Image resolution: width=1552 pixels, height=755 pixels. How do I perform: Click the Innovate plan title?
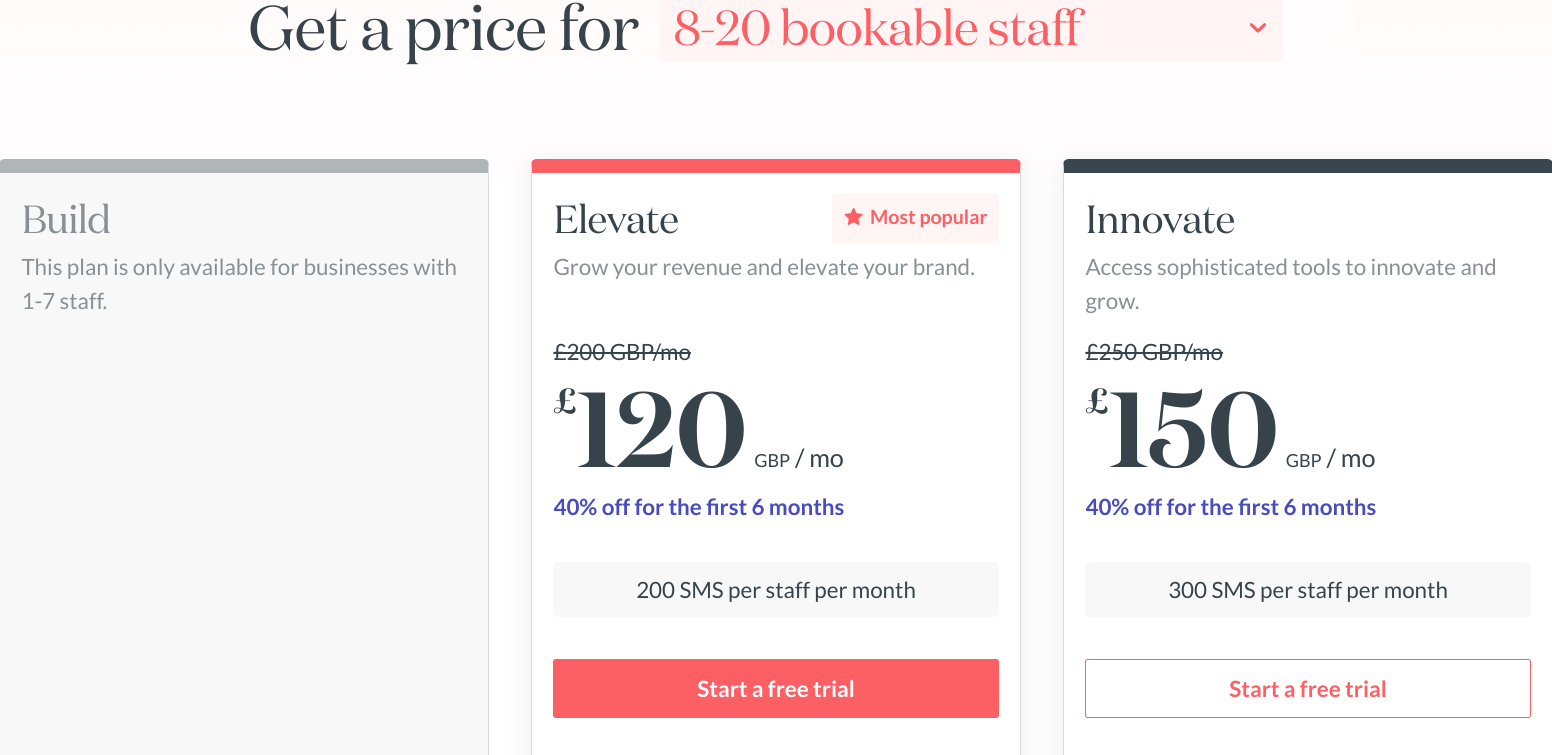[1160, 220]
